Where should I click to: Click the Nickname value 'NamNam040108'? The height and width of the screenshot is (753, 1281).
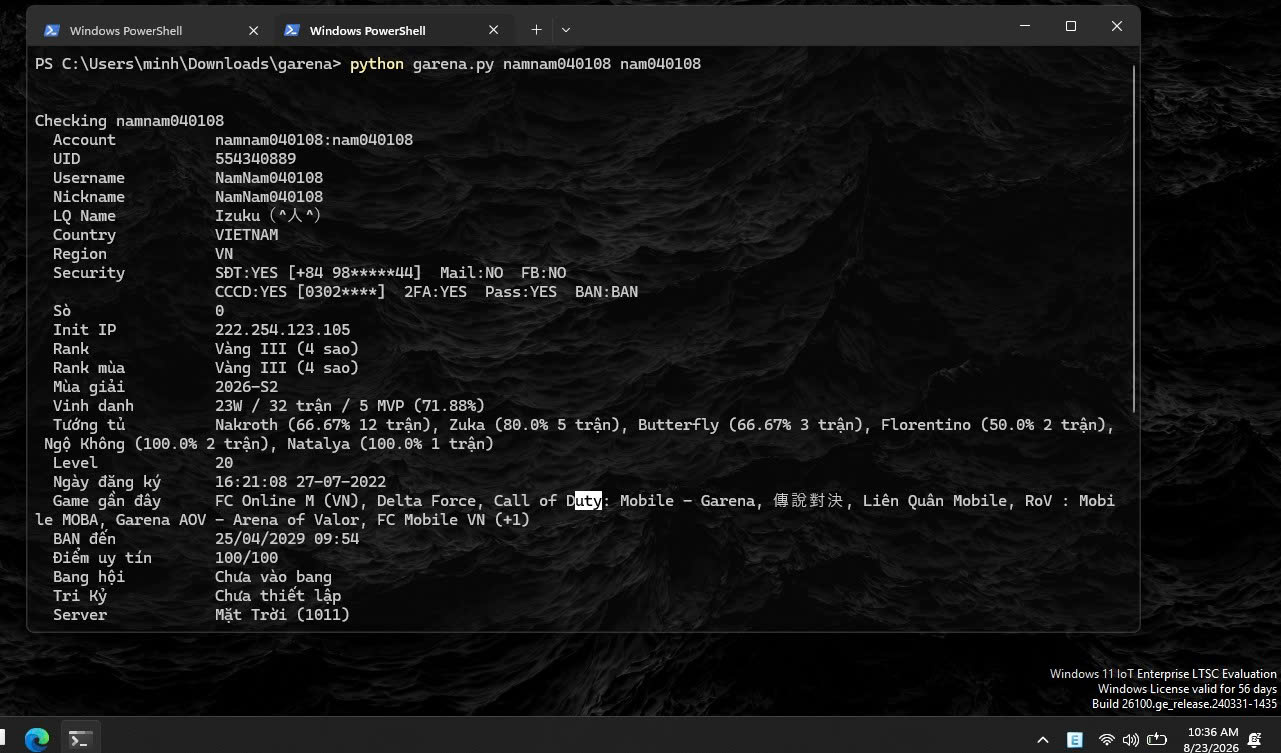point(269,197)
